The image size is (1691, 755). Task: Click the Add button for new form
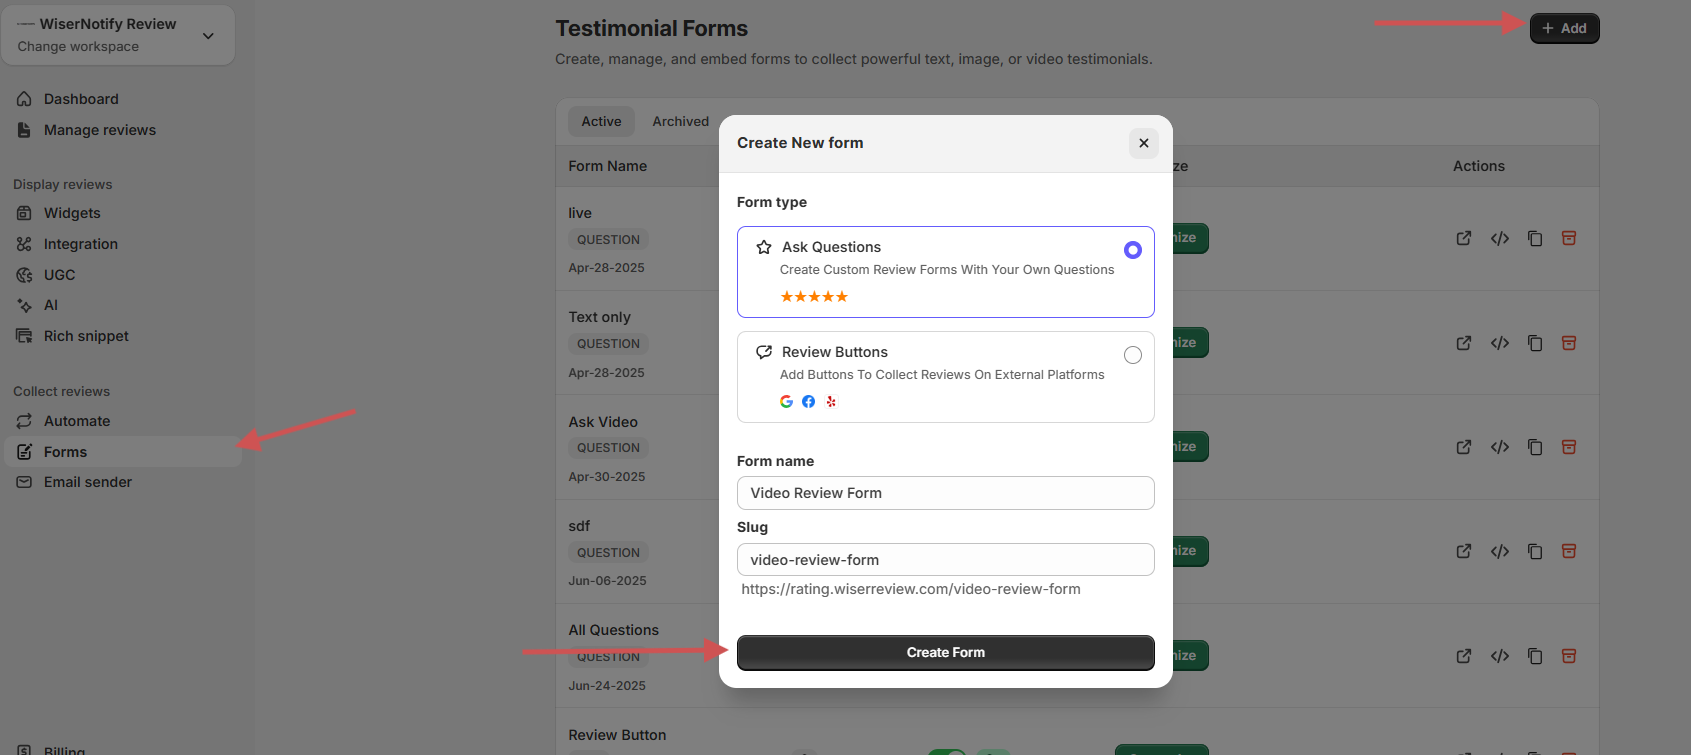(x=1564, y=28)
